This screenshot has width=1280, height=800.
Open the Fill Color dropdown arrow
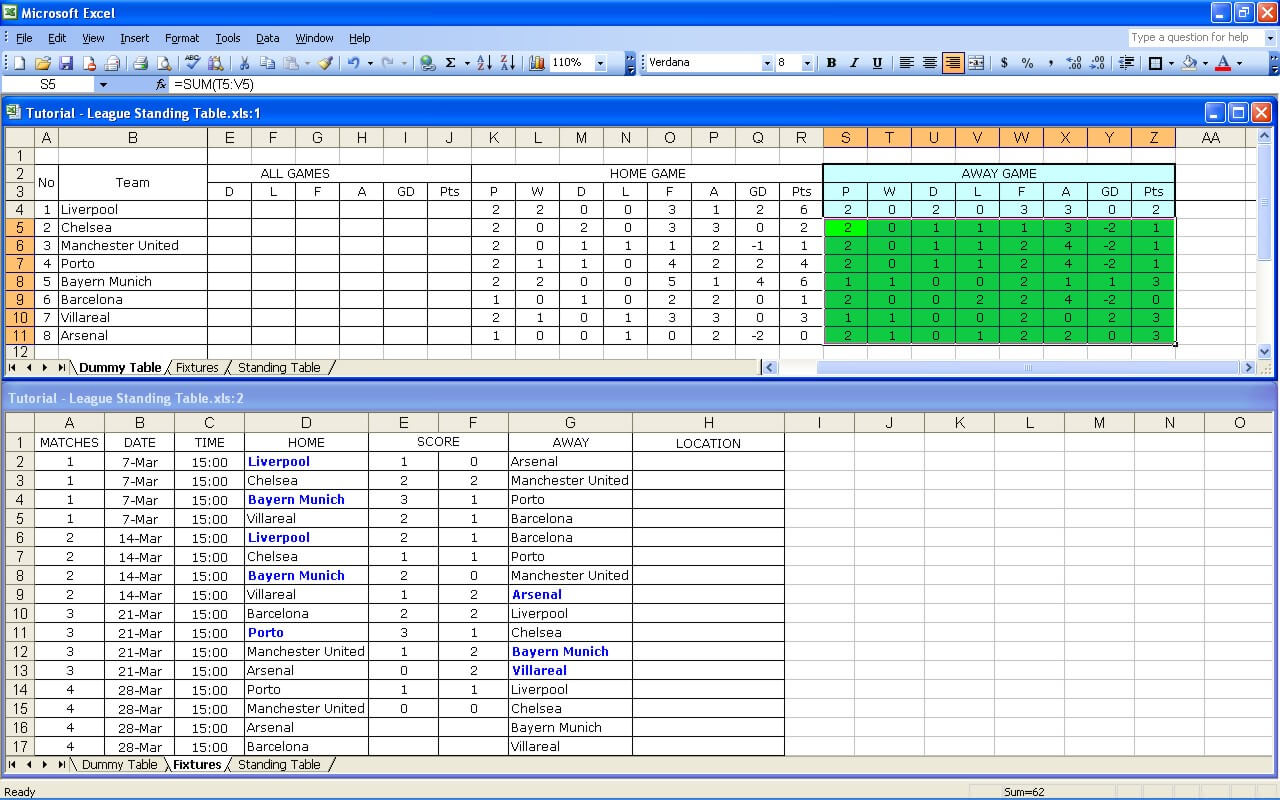[1205, 63]
